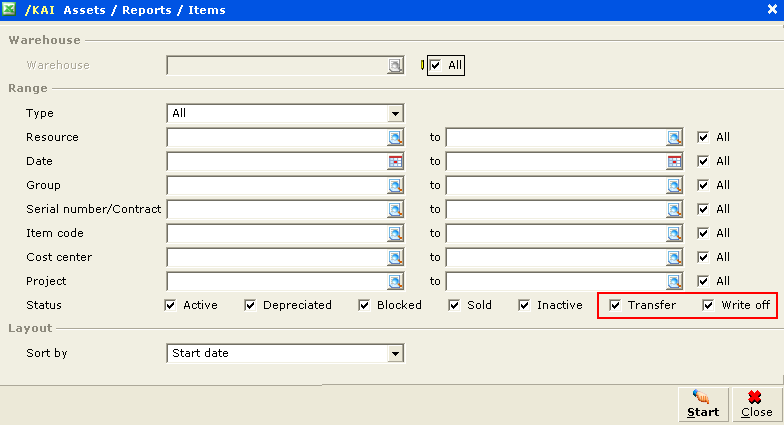Screen dimensions: 784x425
Task: Open Project to-field lookup icon
Action: coord(674,282)
